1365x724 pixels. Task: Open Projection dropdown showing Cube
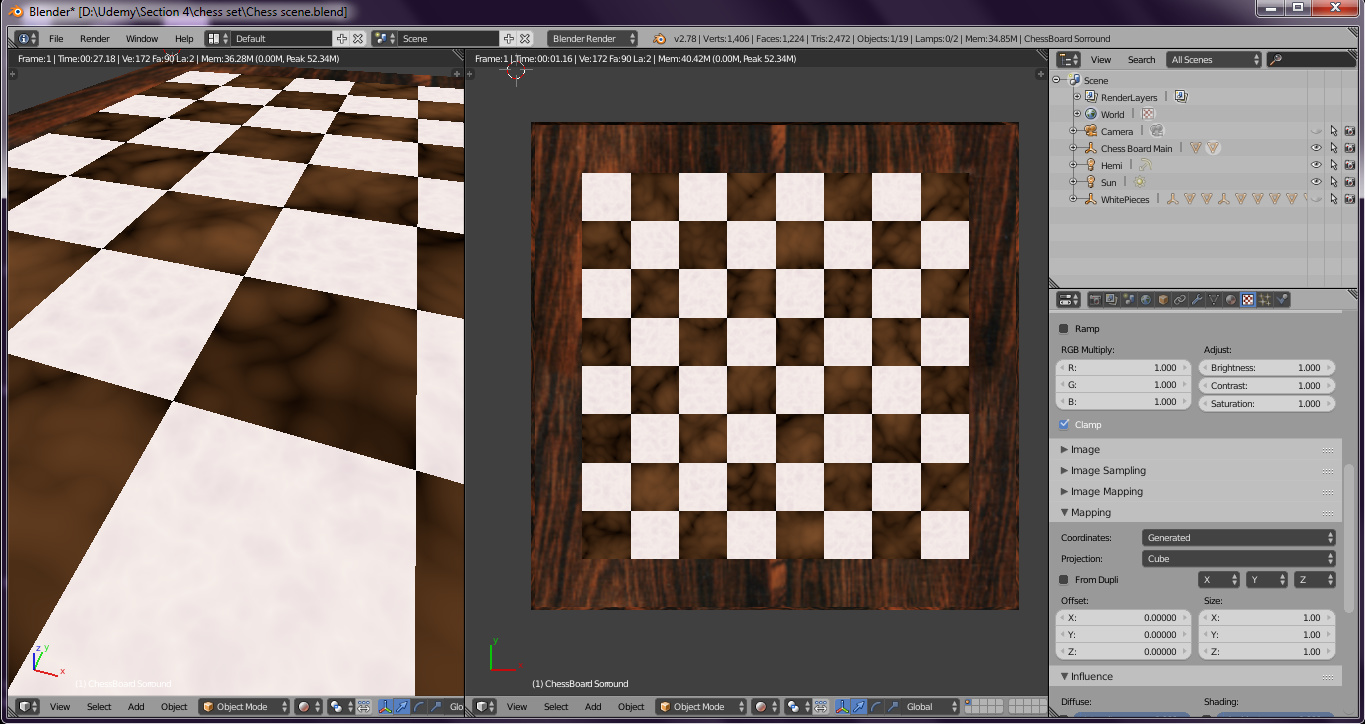point(1238,559)
